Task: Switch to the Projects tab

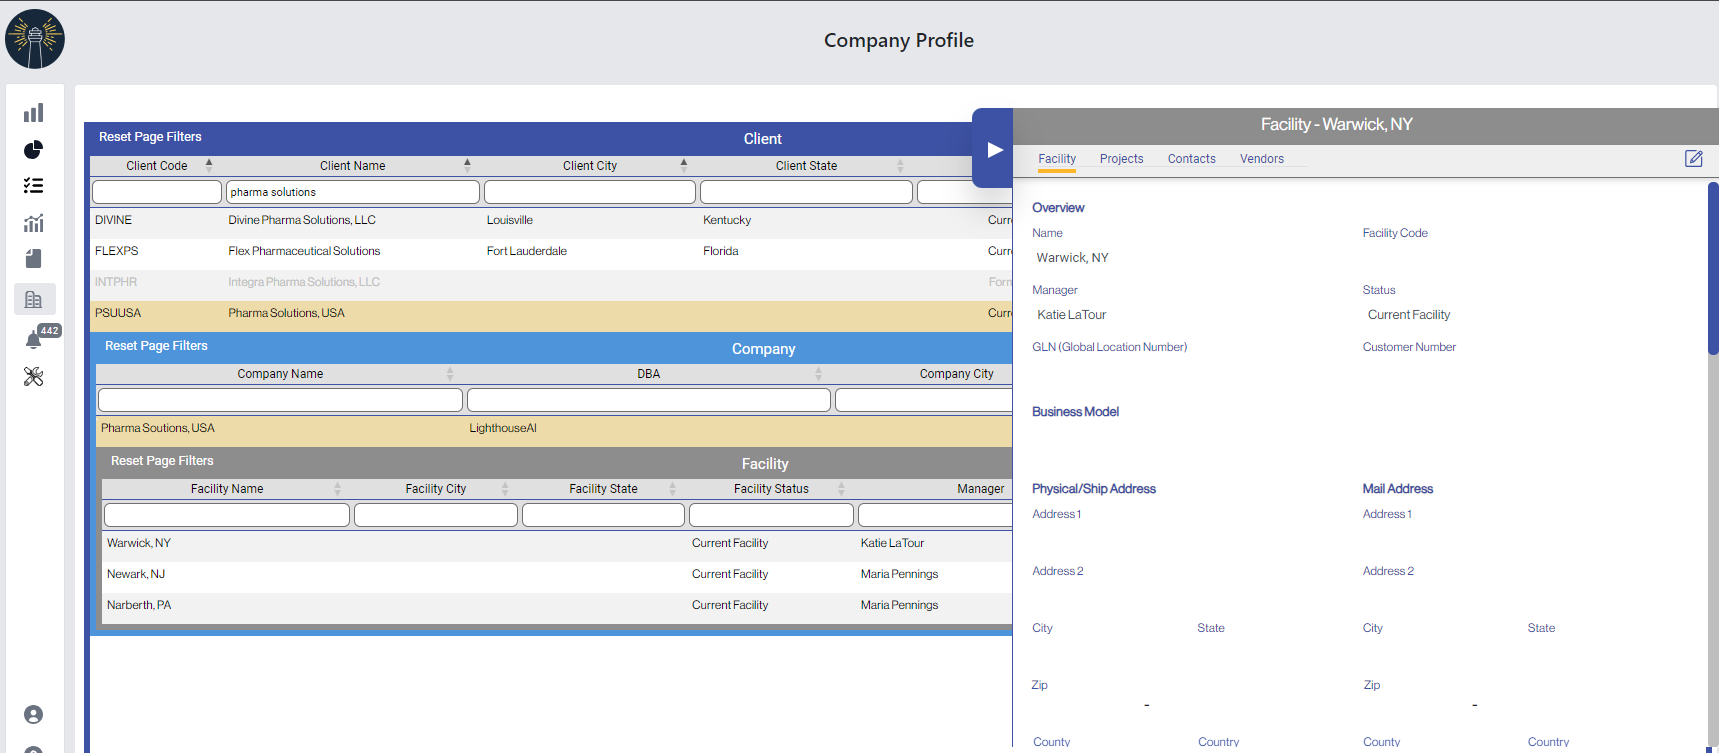Action: point(1121,159)
